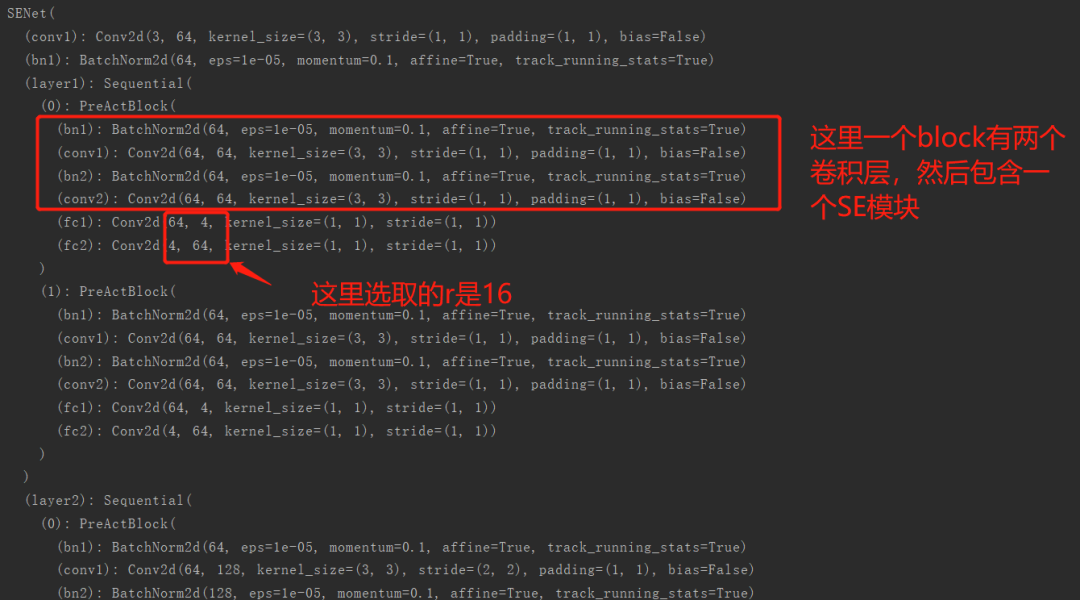1080x600 pixels.
Task: Click the BatchNorm2d(128 line at the bottom
Action: click(406, 592)
